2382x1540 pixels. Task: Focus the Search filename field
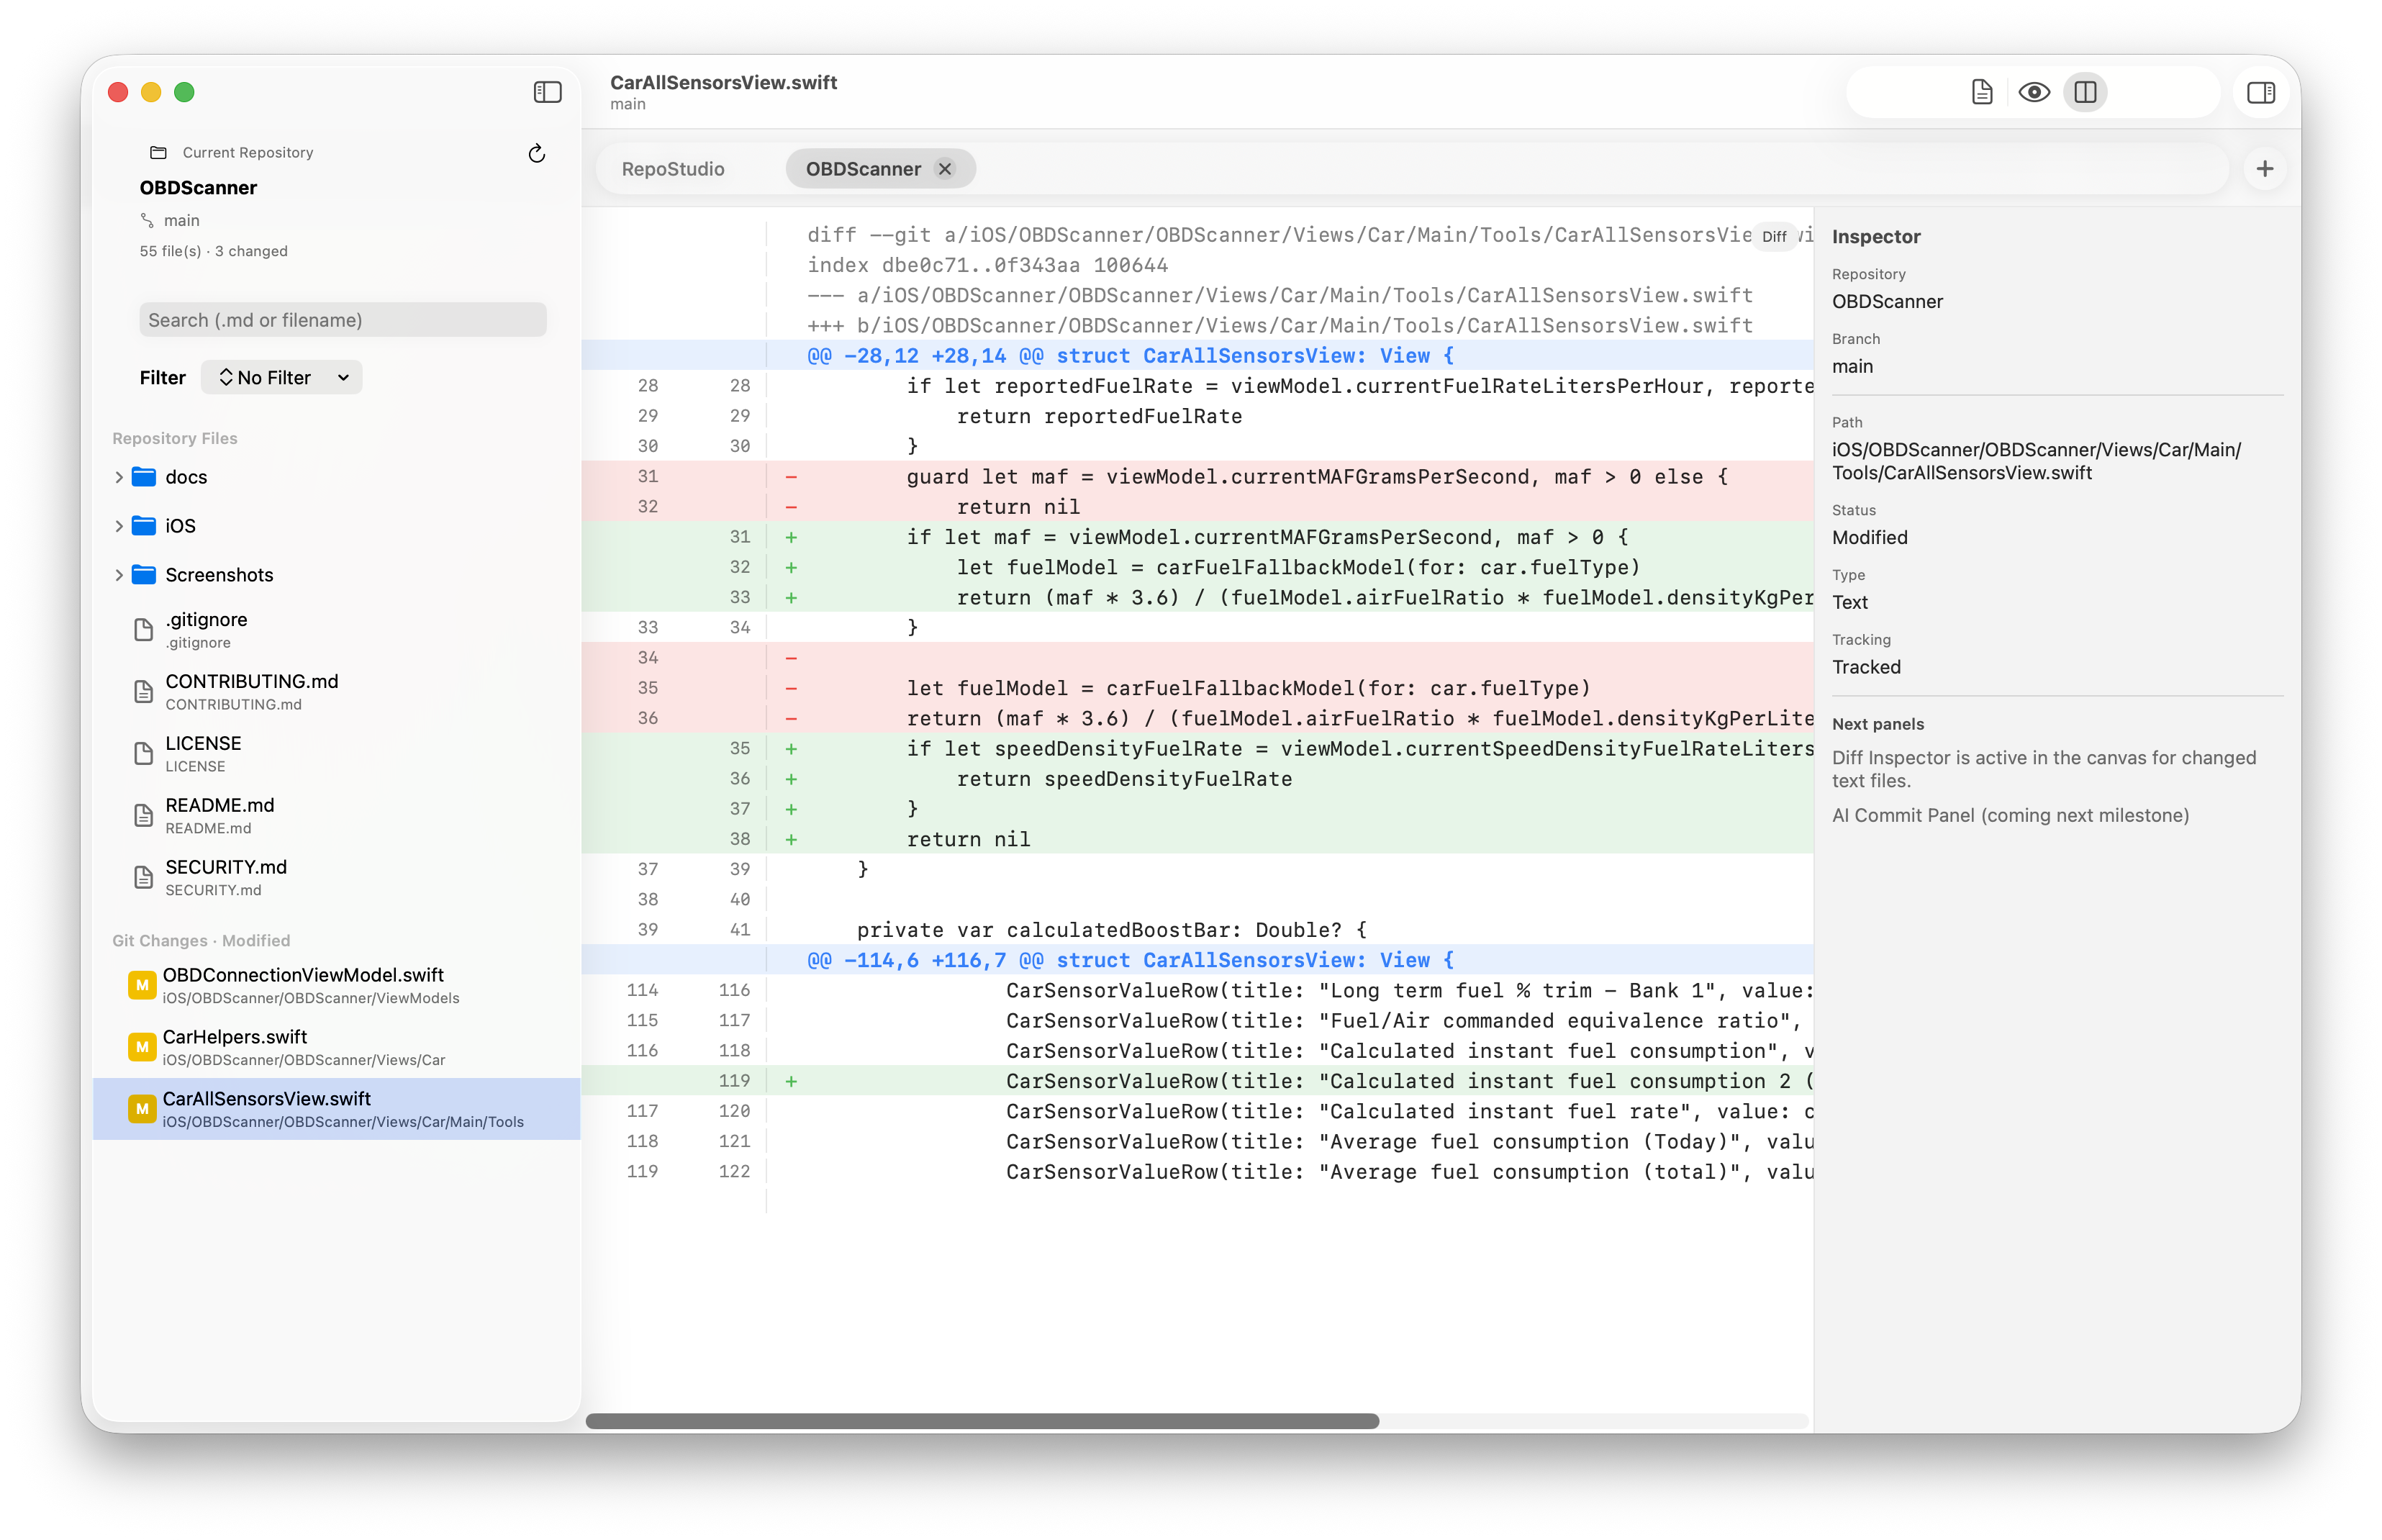pyautogui.click(x=342, y=320)
